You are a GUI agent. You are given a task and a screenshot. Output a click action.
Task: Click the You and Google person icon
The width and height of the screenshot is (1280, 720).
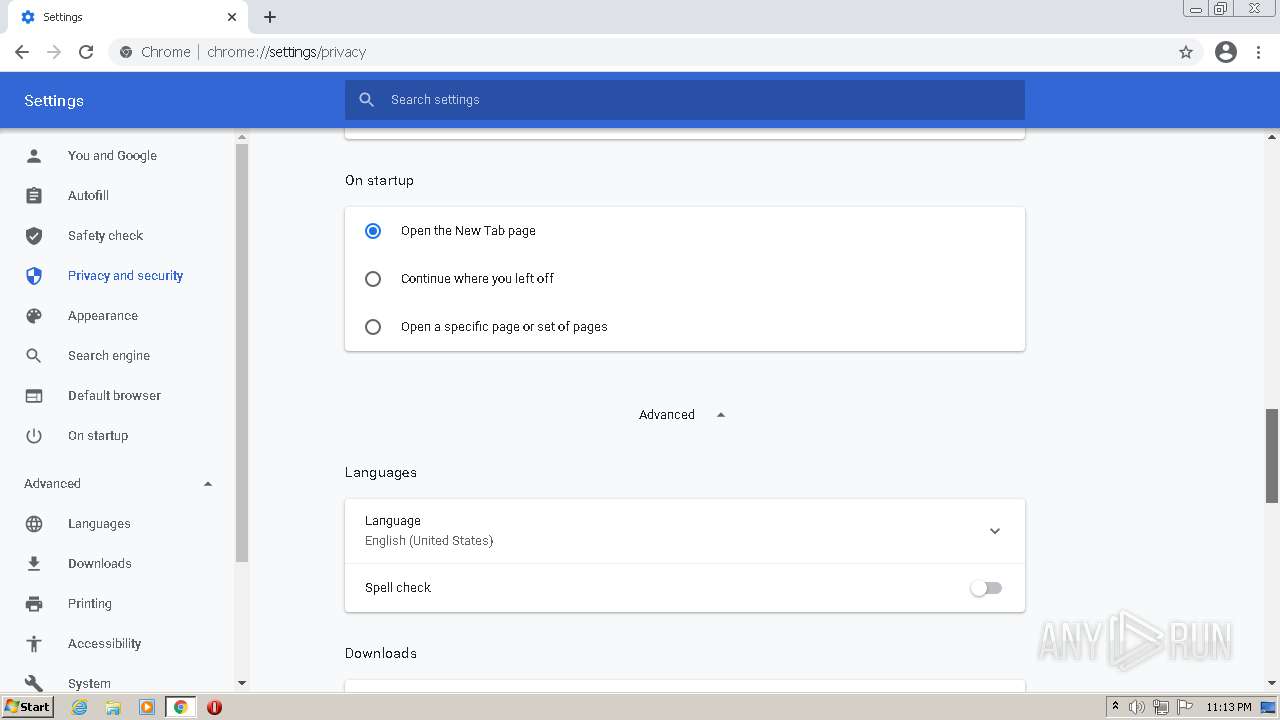click(34, 155)
